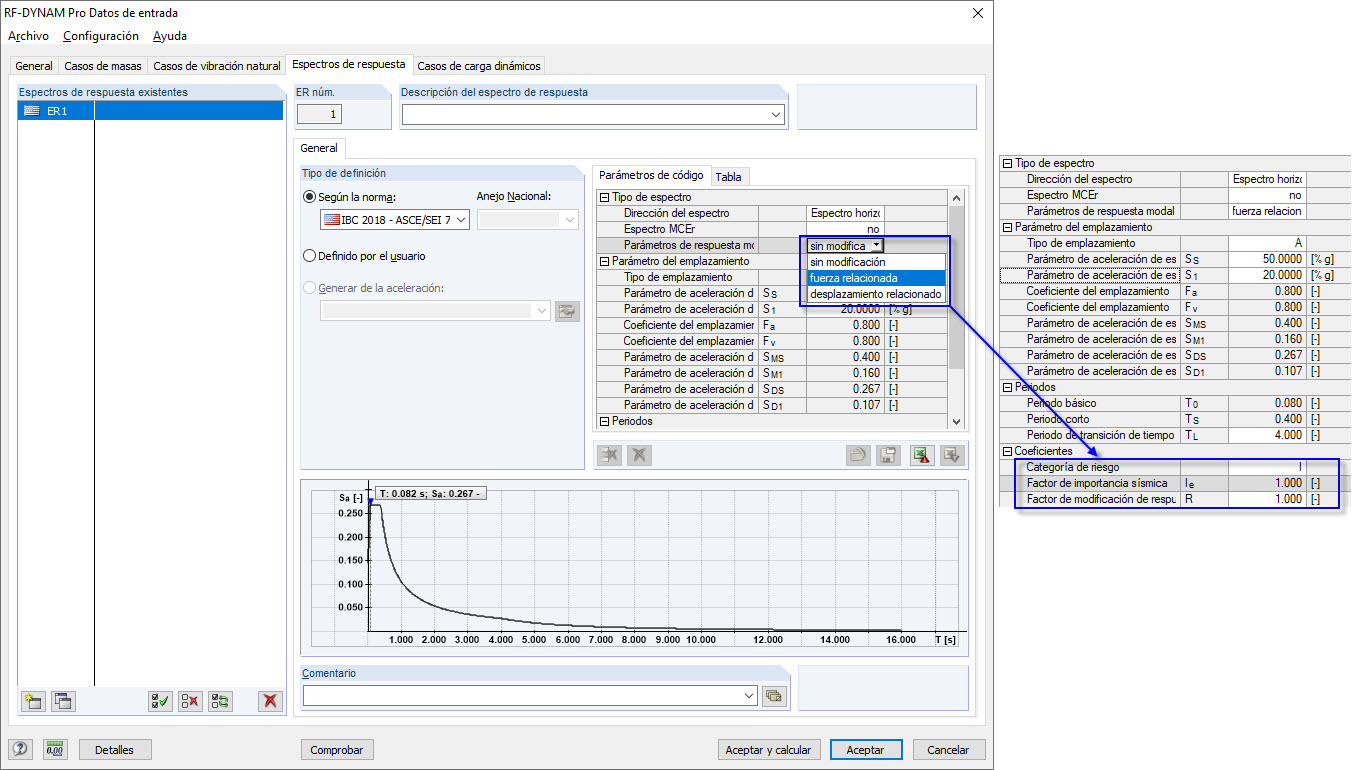Click Espectro MCEr value no cell
This screenshot has width=1353, height=770.
[845, 229]
